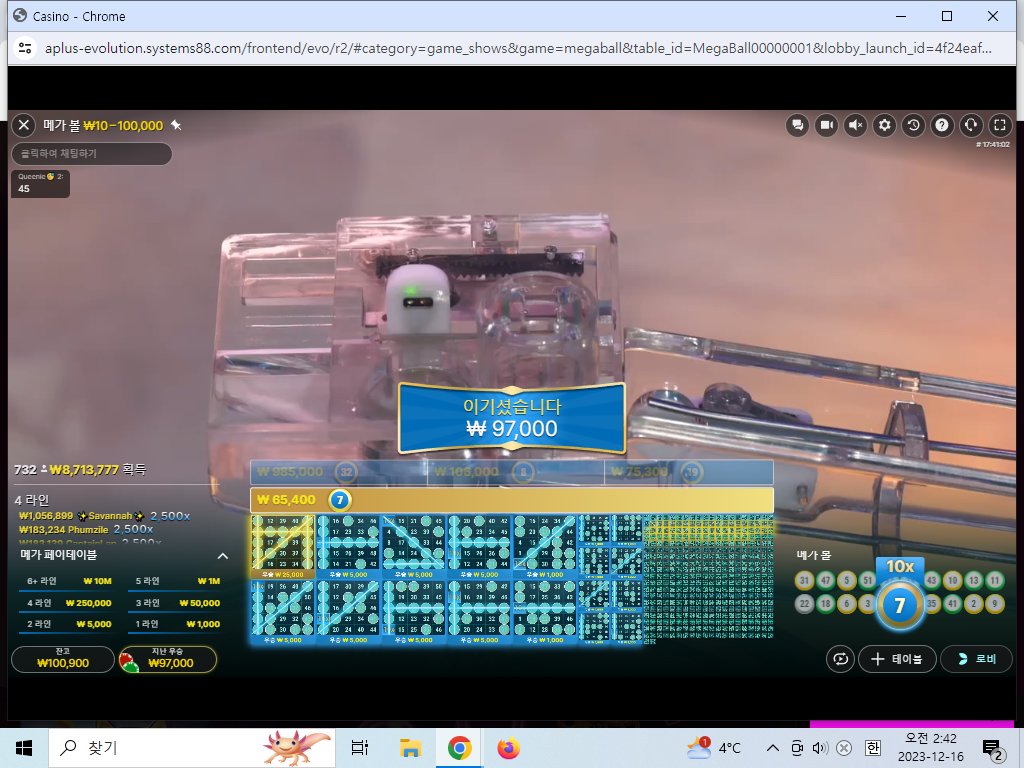Click the drawn ball number 35
Screen dimensions: 1024x768
tap(931, 603)
